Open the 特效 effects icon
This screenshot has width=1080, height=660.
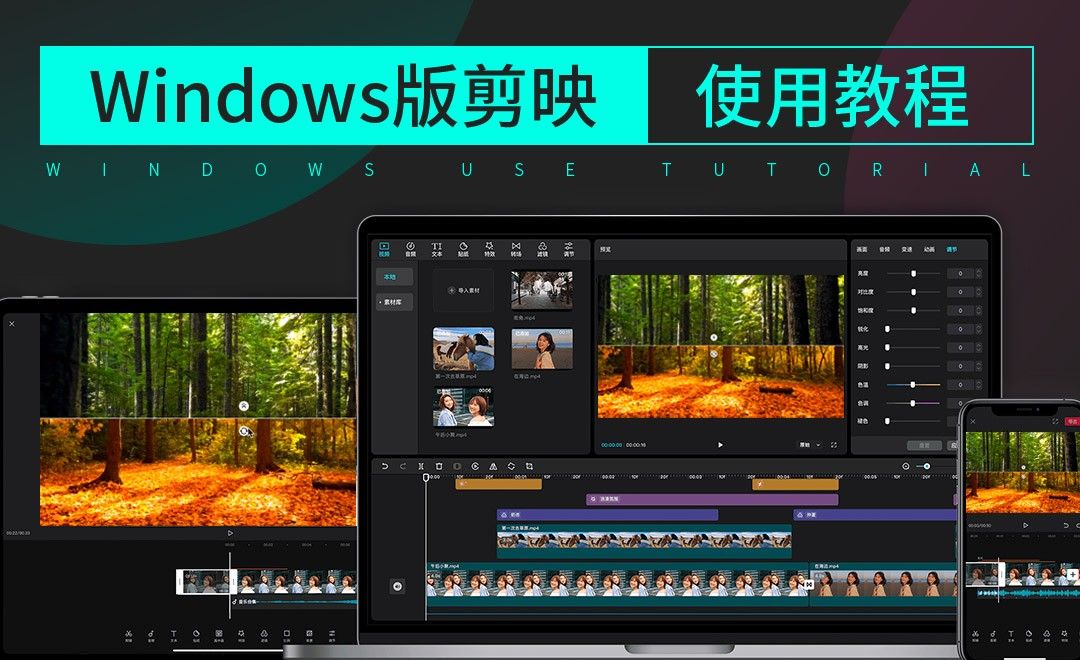pyautogui.click(x=490, y=249)
